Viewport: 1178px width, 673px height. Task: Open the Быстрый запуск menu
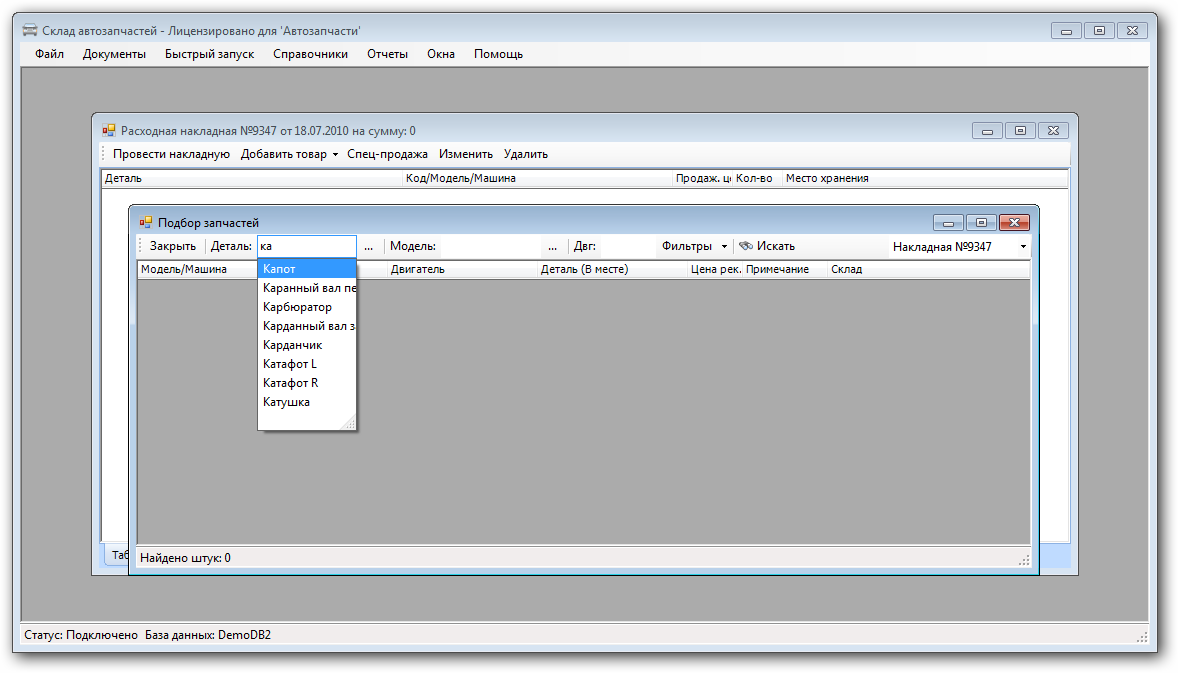209,54
